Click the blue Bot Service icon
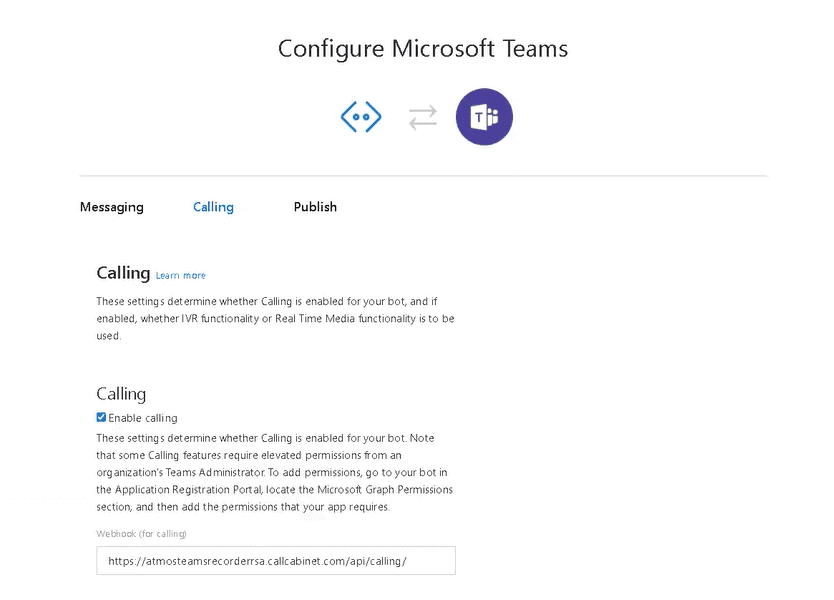The width and height of the screenshot is (834, 600). coord(361,117)
